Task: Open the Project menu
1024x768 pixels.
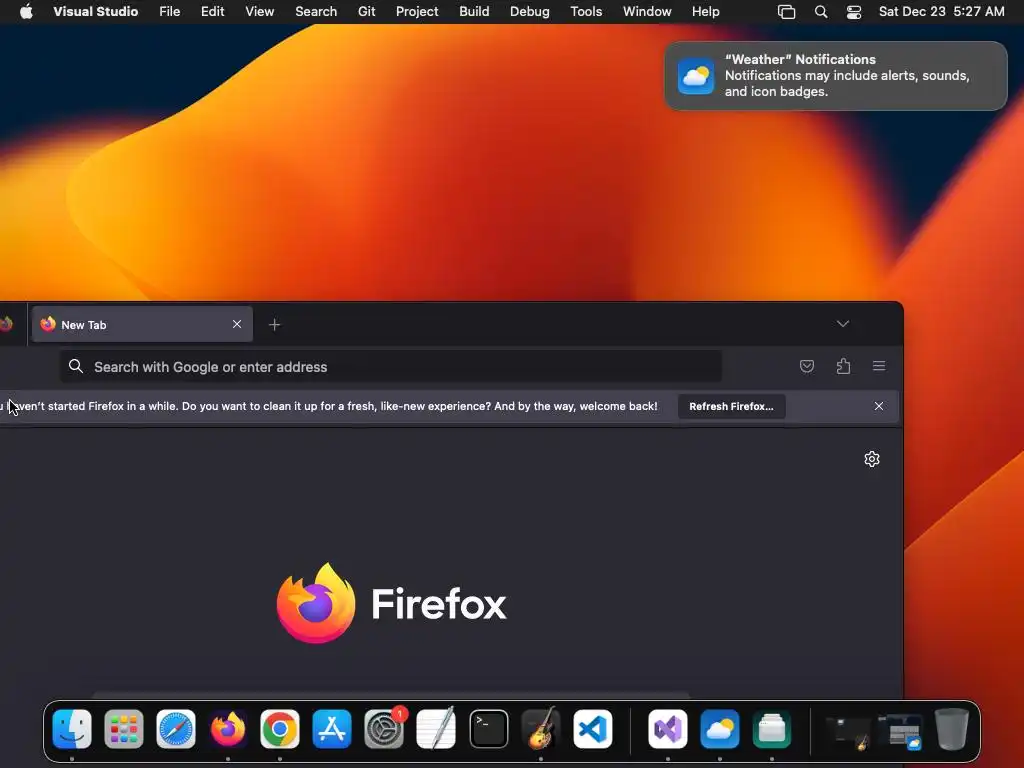Action: 417,12
